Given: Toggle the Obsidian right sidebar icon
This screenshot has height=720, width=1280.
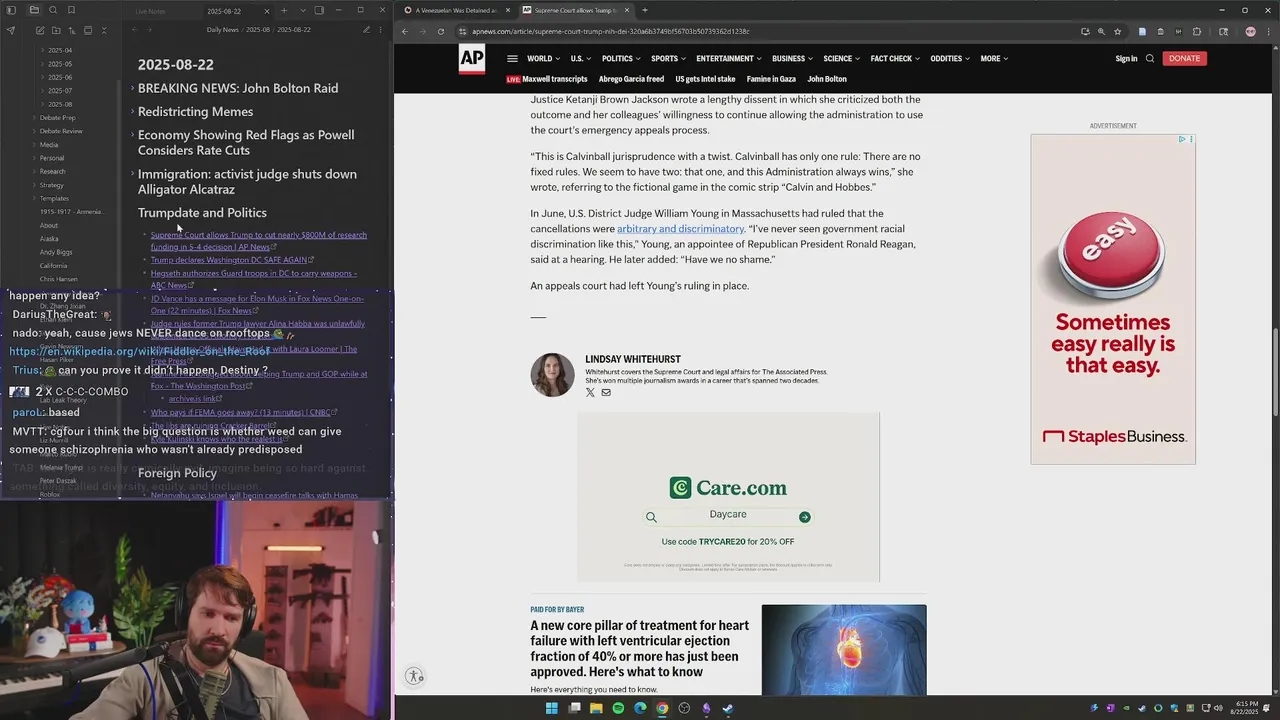Looking at the screenshot, I should [x=319, y=10].
